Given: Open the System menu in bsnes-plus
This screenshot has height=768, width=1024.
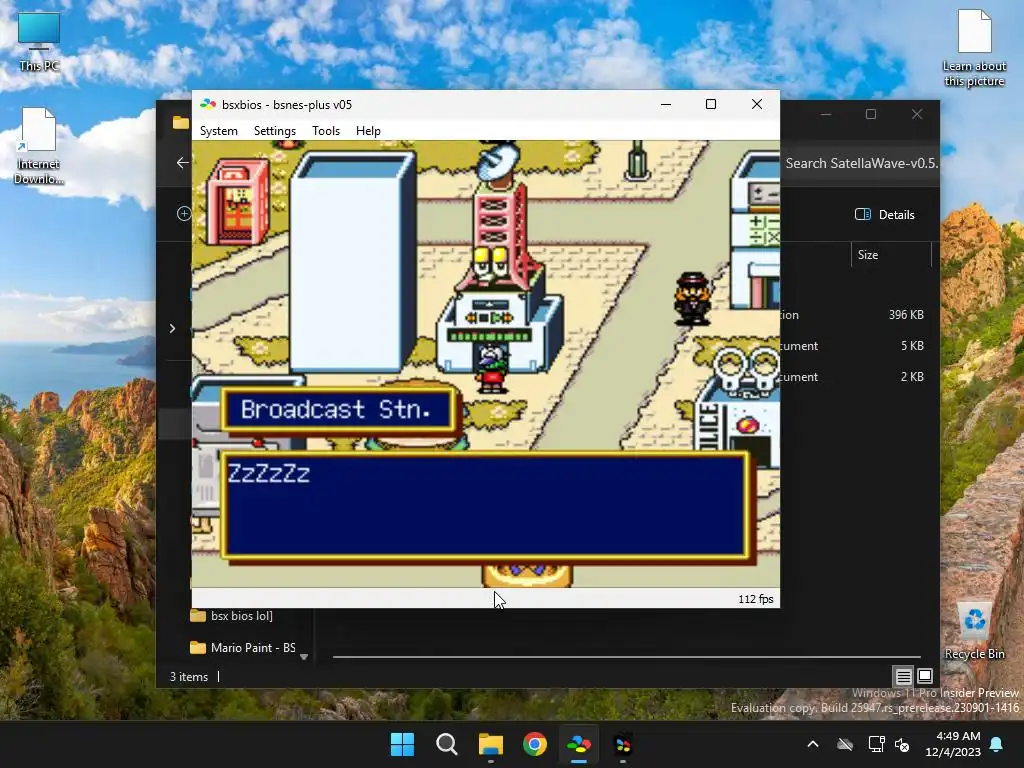Looking at the screenshot, I should click(x=219, y=131).
